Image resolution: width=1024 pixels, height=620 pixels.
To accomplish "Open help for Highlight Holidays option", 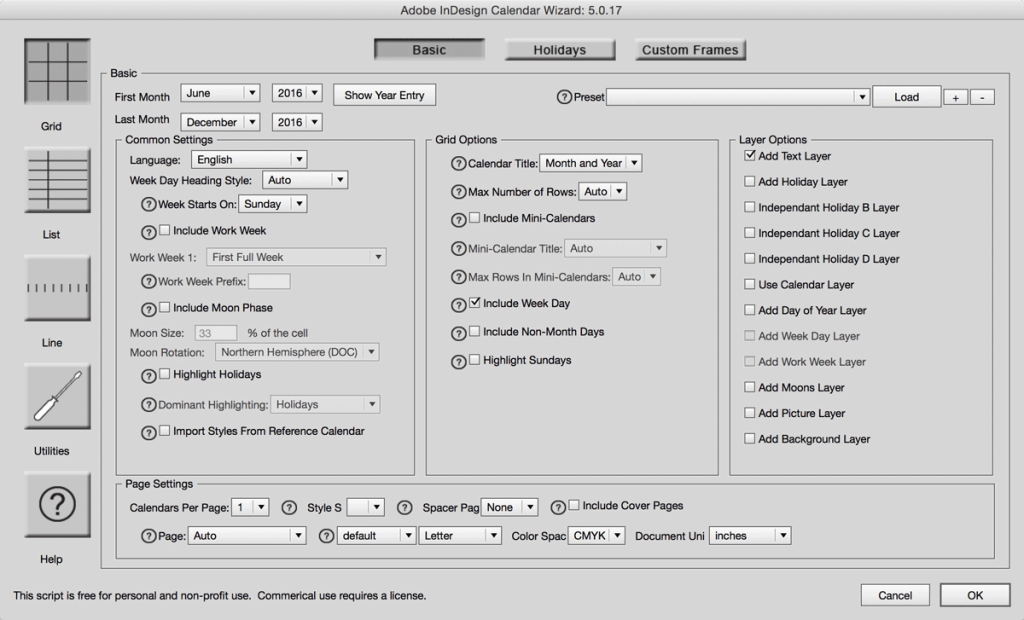I will (x=149, y=374).
